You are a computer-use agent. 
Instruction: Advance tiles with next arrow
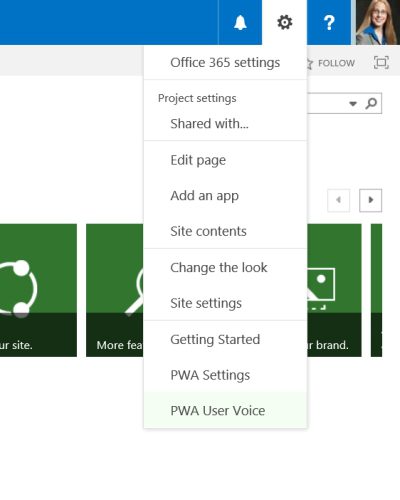pyautogui.click(x=370, y=200)
